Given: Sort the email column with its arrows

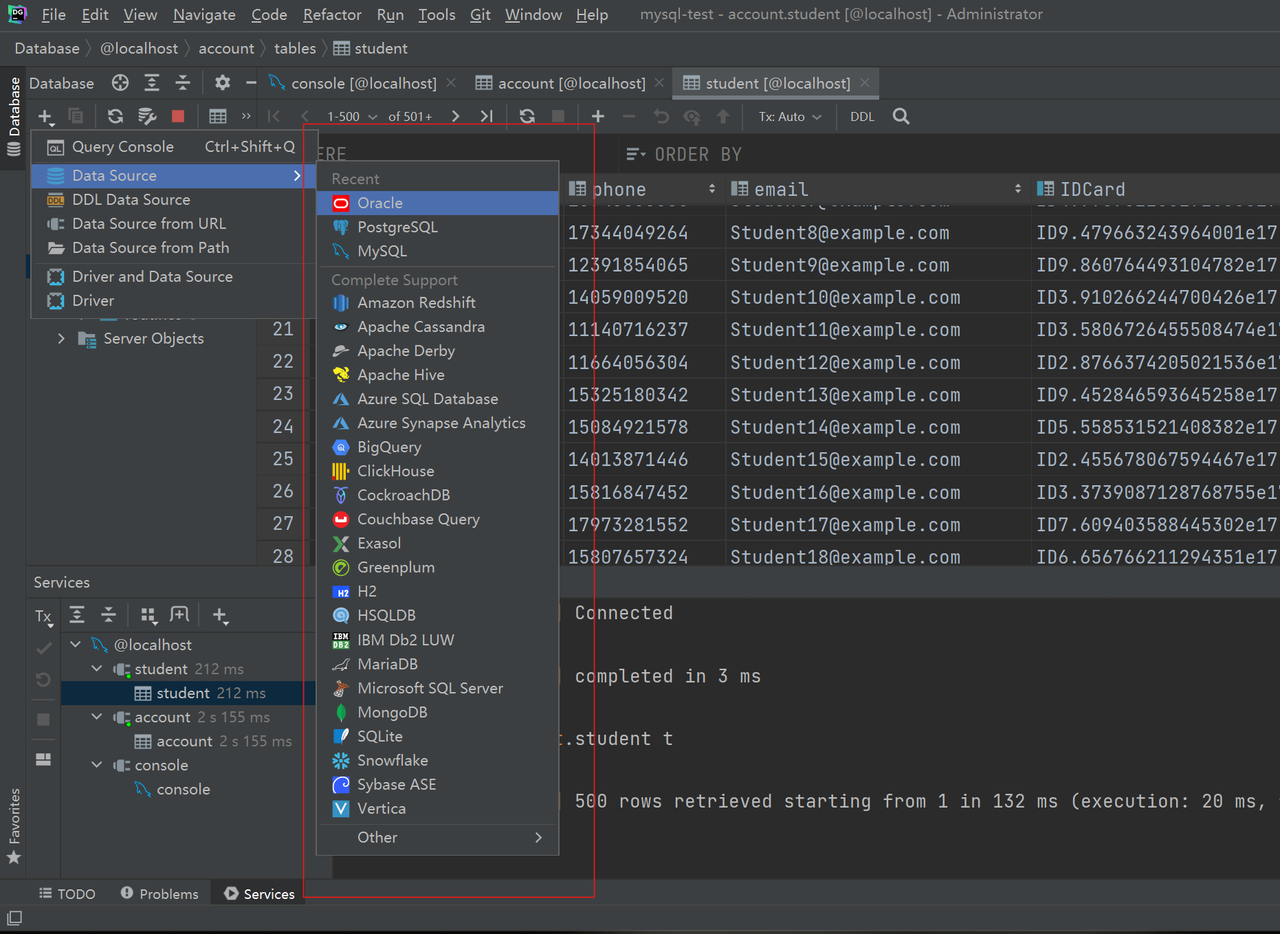Looking at the screenshot, I should pos(1018,189).
